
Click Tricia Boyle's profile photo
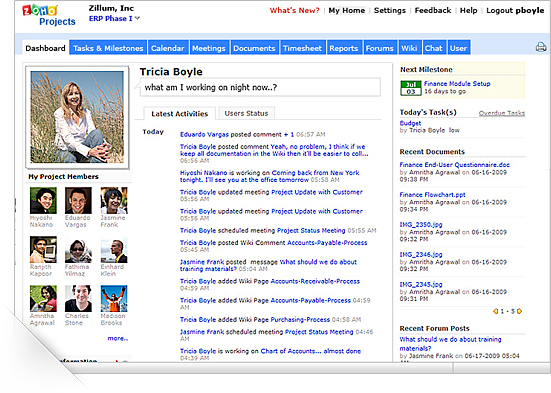click(77, 117)
